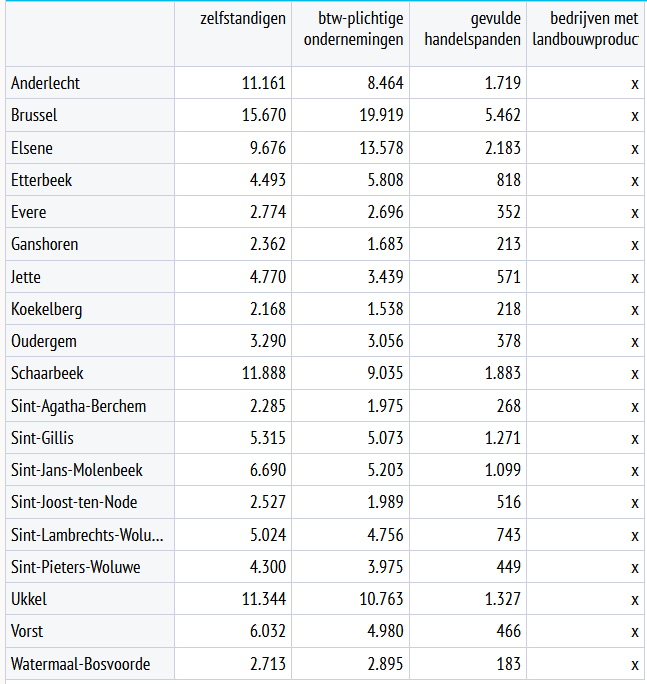Click the Ukkel row label
This screenshot has width=647, height=684.
click(x=29, y=599)
